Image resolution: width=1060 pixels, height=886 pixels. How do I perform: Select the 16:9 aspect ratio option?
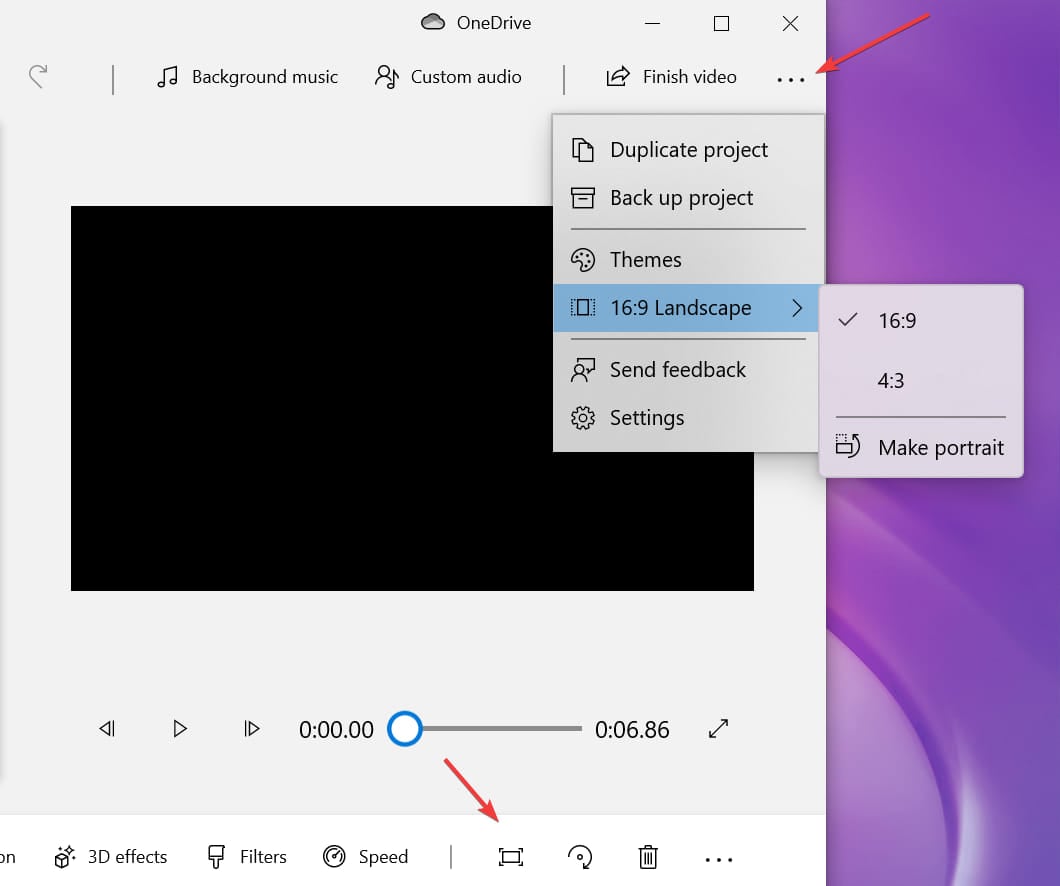pos(921,320)
